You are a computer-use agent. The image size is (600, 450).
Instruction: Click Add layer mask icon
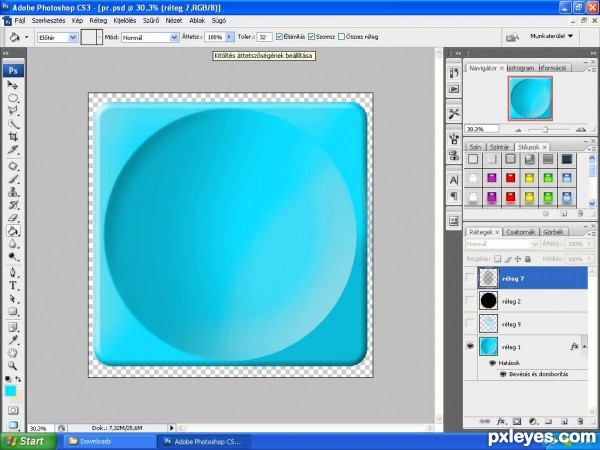pyautogui.click(x=517, y=421)
